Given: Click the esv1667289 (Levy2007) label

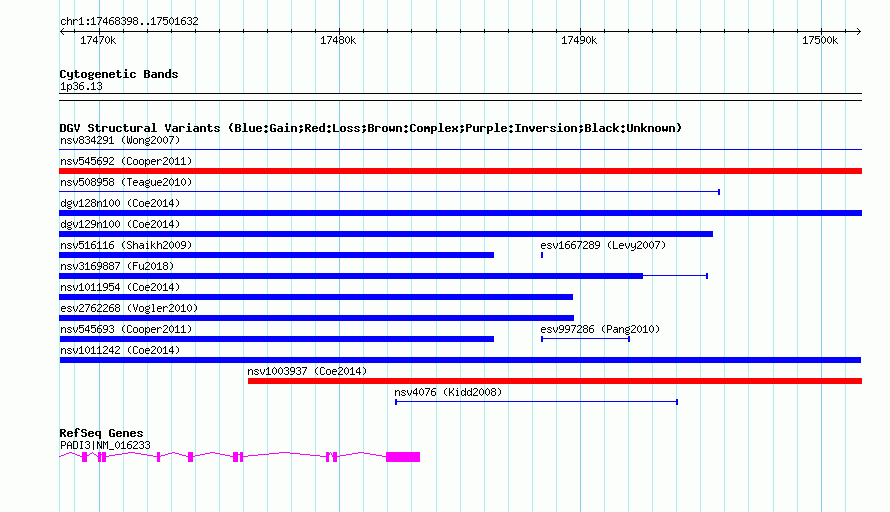Looking at the screenshot, I should coord(603,245).
